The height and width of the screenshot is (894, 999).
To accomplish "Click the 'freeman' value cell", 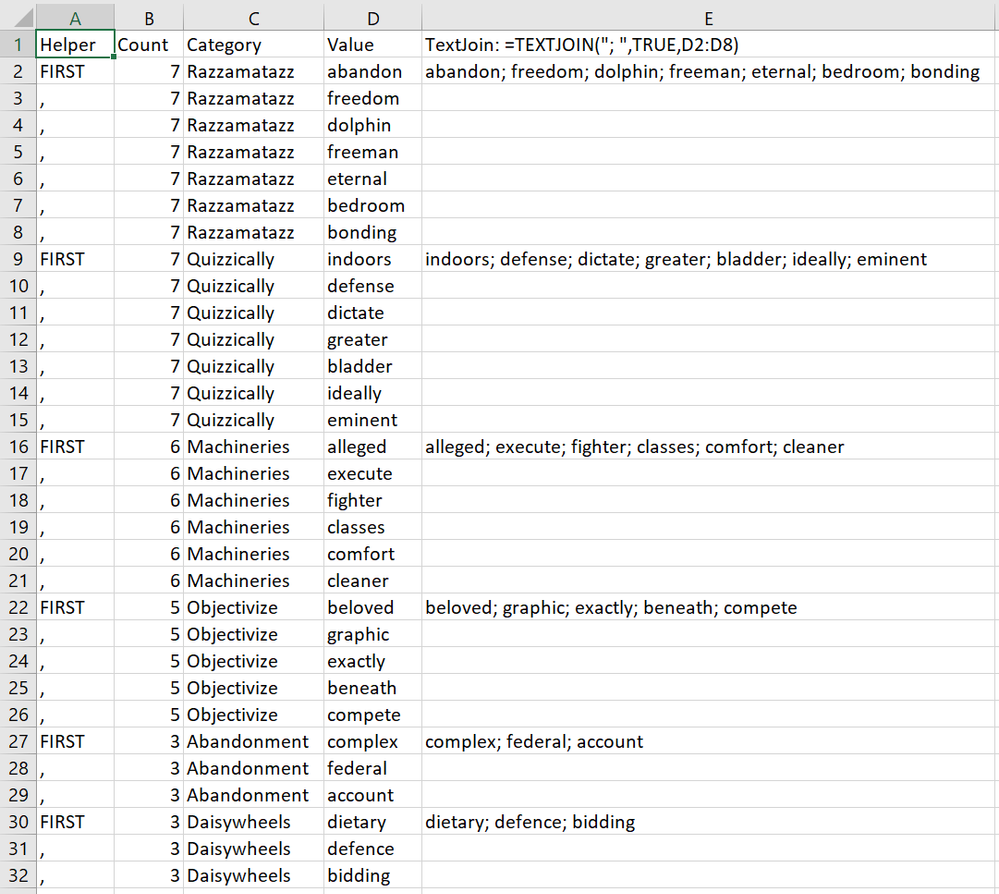I will pos(373,152).
